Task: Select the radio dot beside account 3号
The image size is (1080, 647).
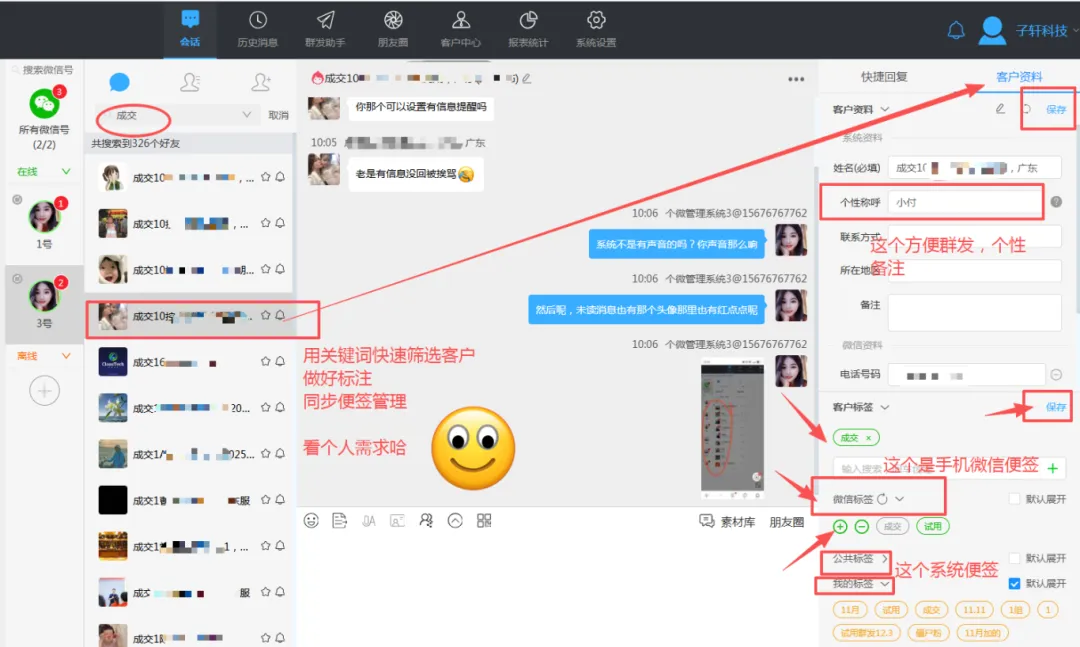Action: (x=17, y=279)
